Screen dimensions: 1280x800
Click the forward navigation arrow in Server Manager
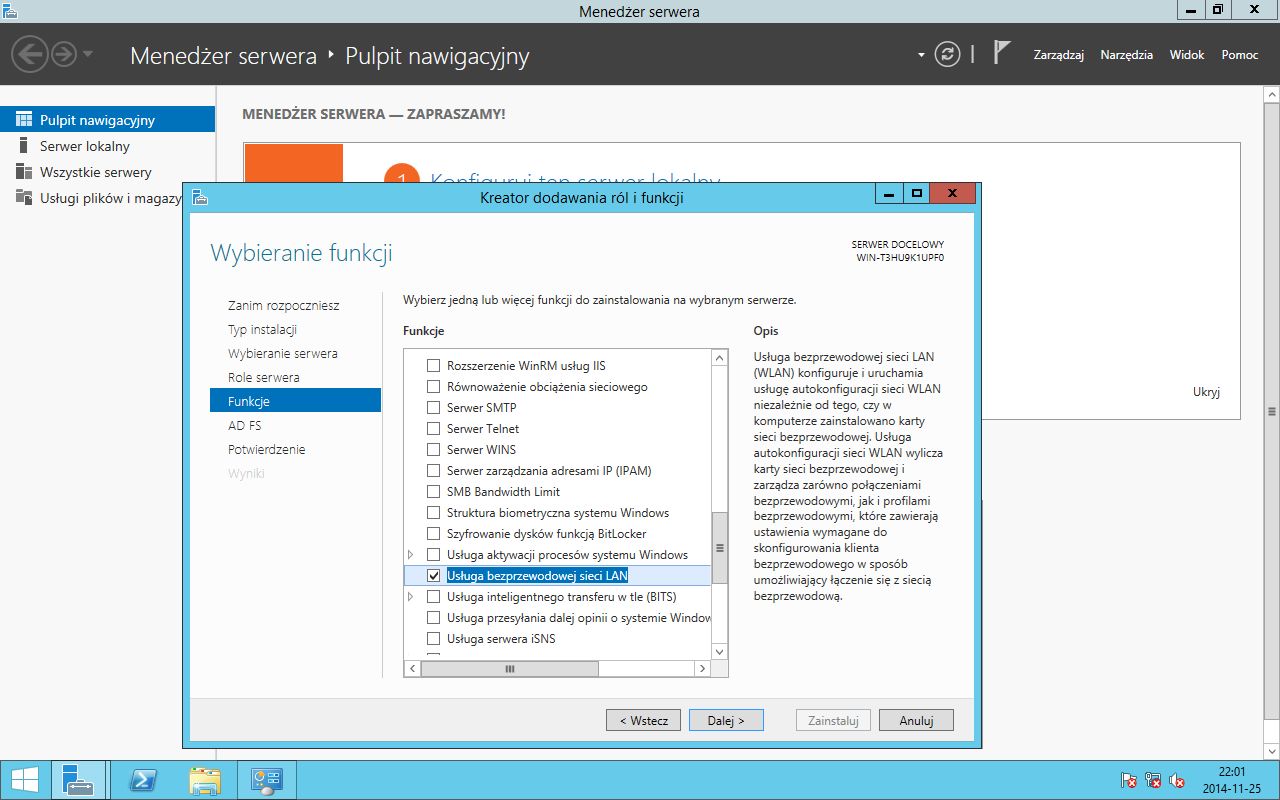(63, 54)
